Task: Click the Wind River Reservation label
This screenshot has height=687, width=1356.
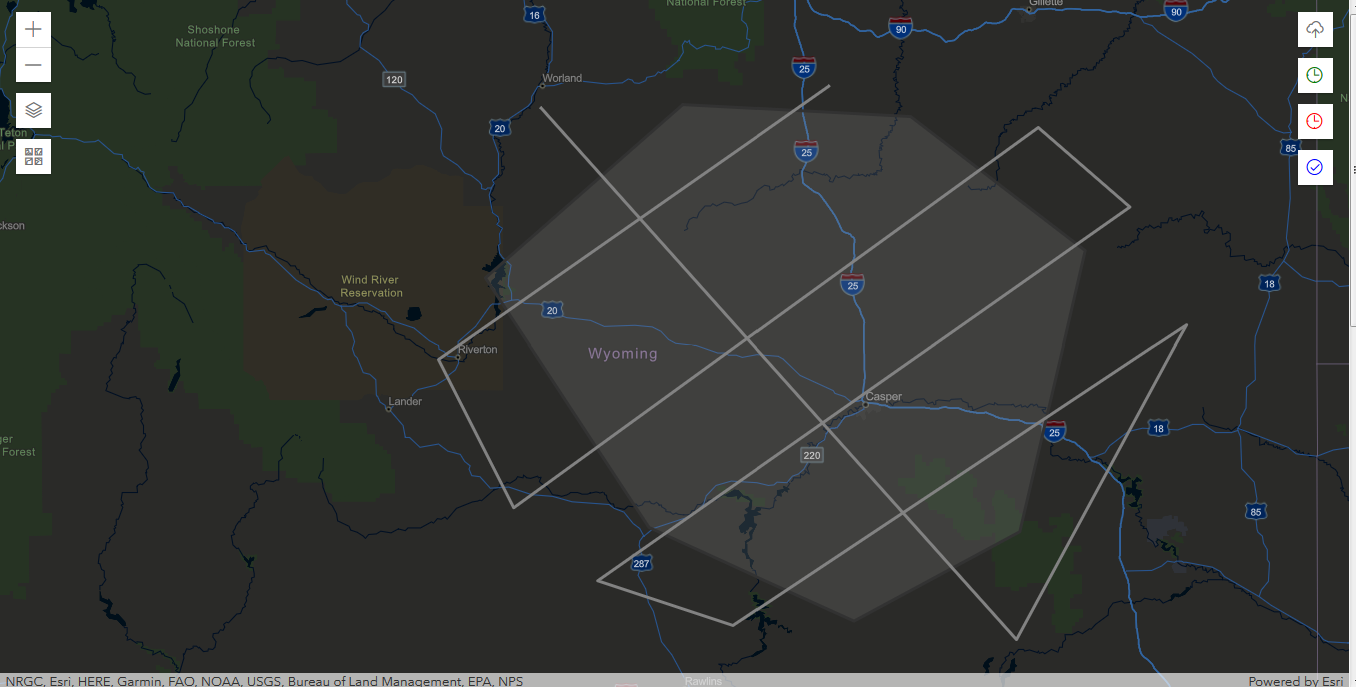Action: point(371,286)
